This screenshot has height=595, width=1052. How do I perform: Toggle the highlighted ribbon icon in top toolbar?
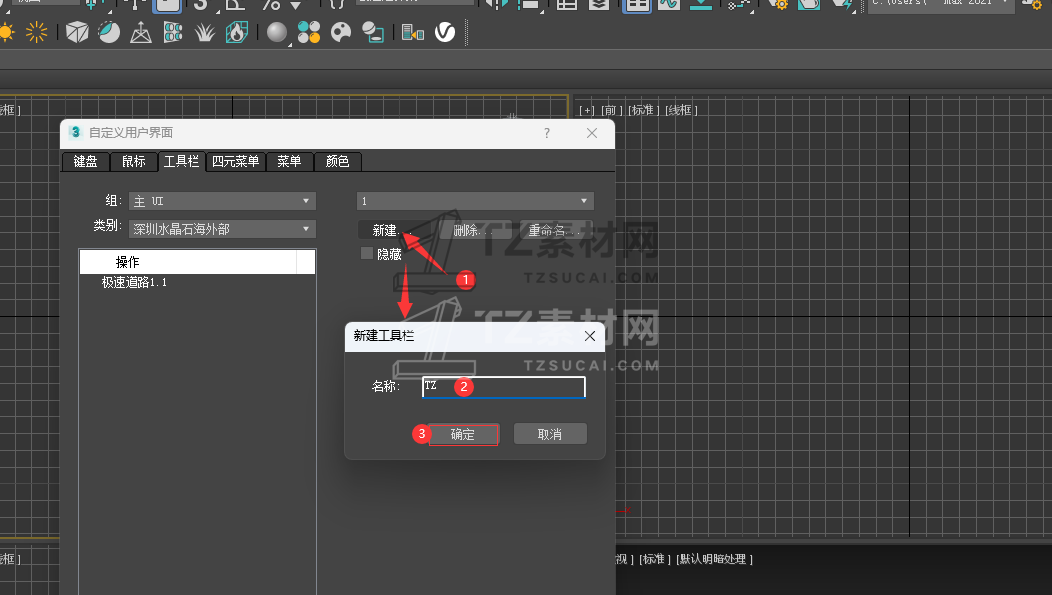[637, 5]
